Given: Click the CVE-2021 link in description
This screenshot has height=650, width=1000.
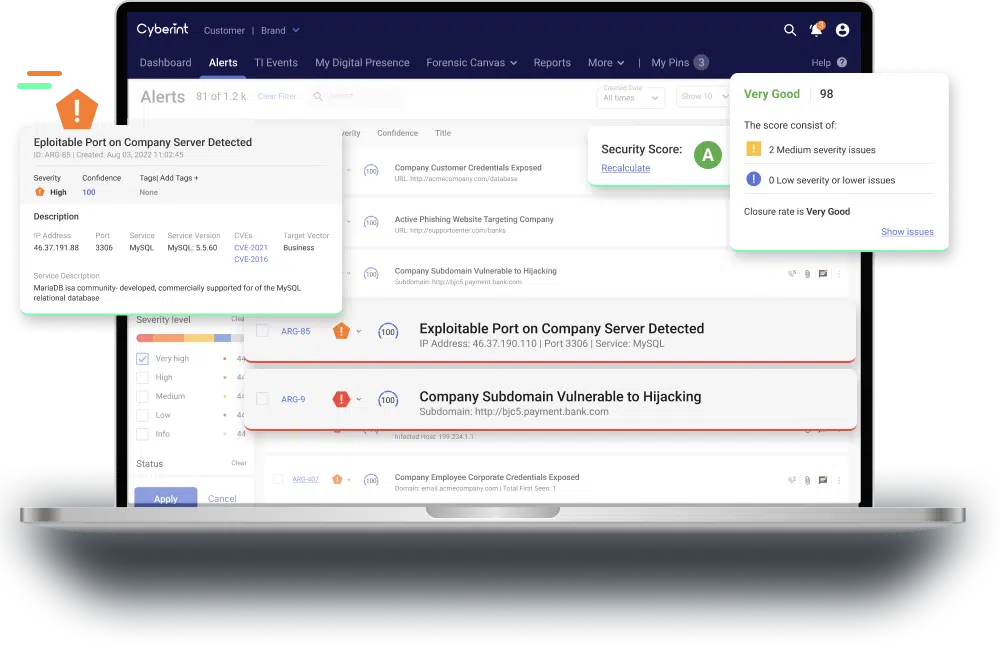Looking at the screenshot, I should [x=251, y=248].
